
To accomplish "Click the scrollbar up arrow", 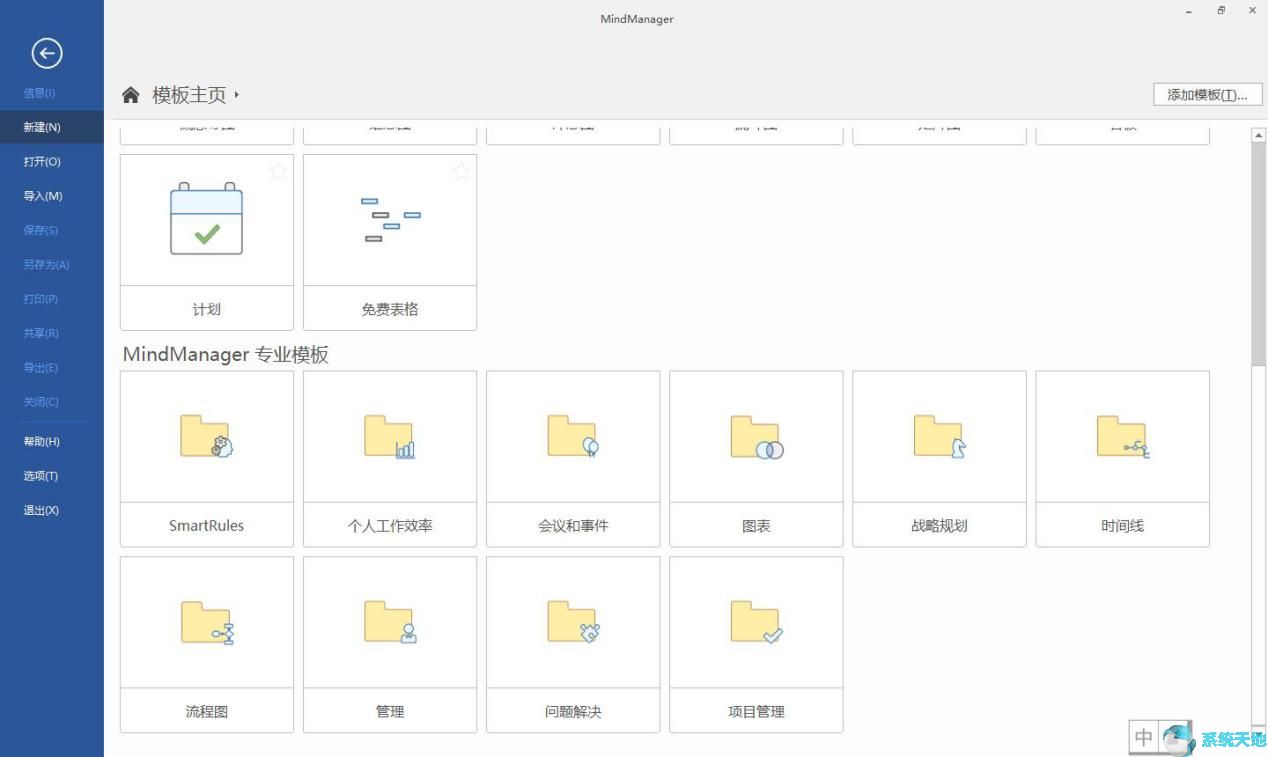I will [1259, 135].
